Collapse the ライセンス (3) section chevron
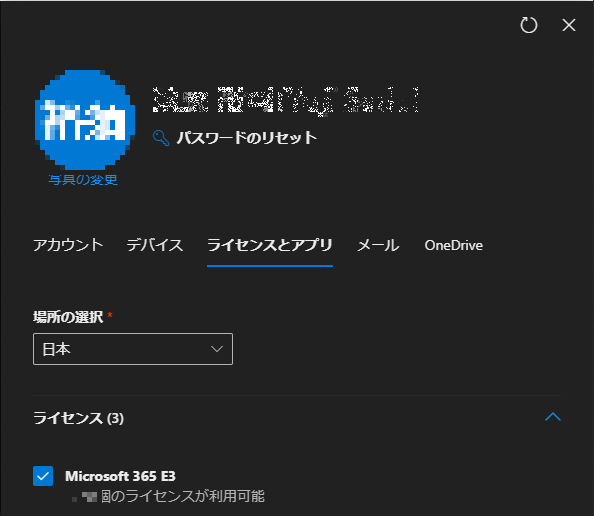The height and width of the screenshot is (516, 594). tap(553, 417)
